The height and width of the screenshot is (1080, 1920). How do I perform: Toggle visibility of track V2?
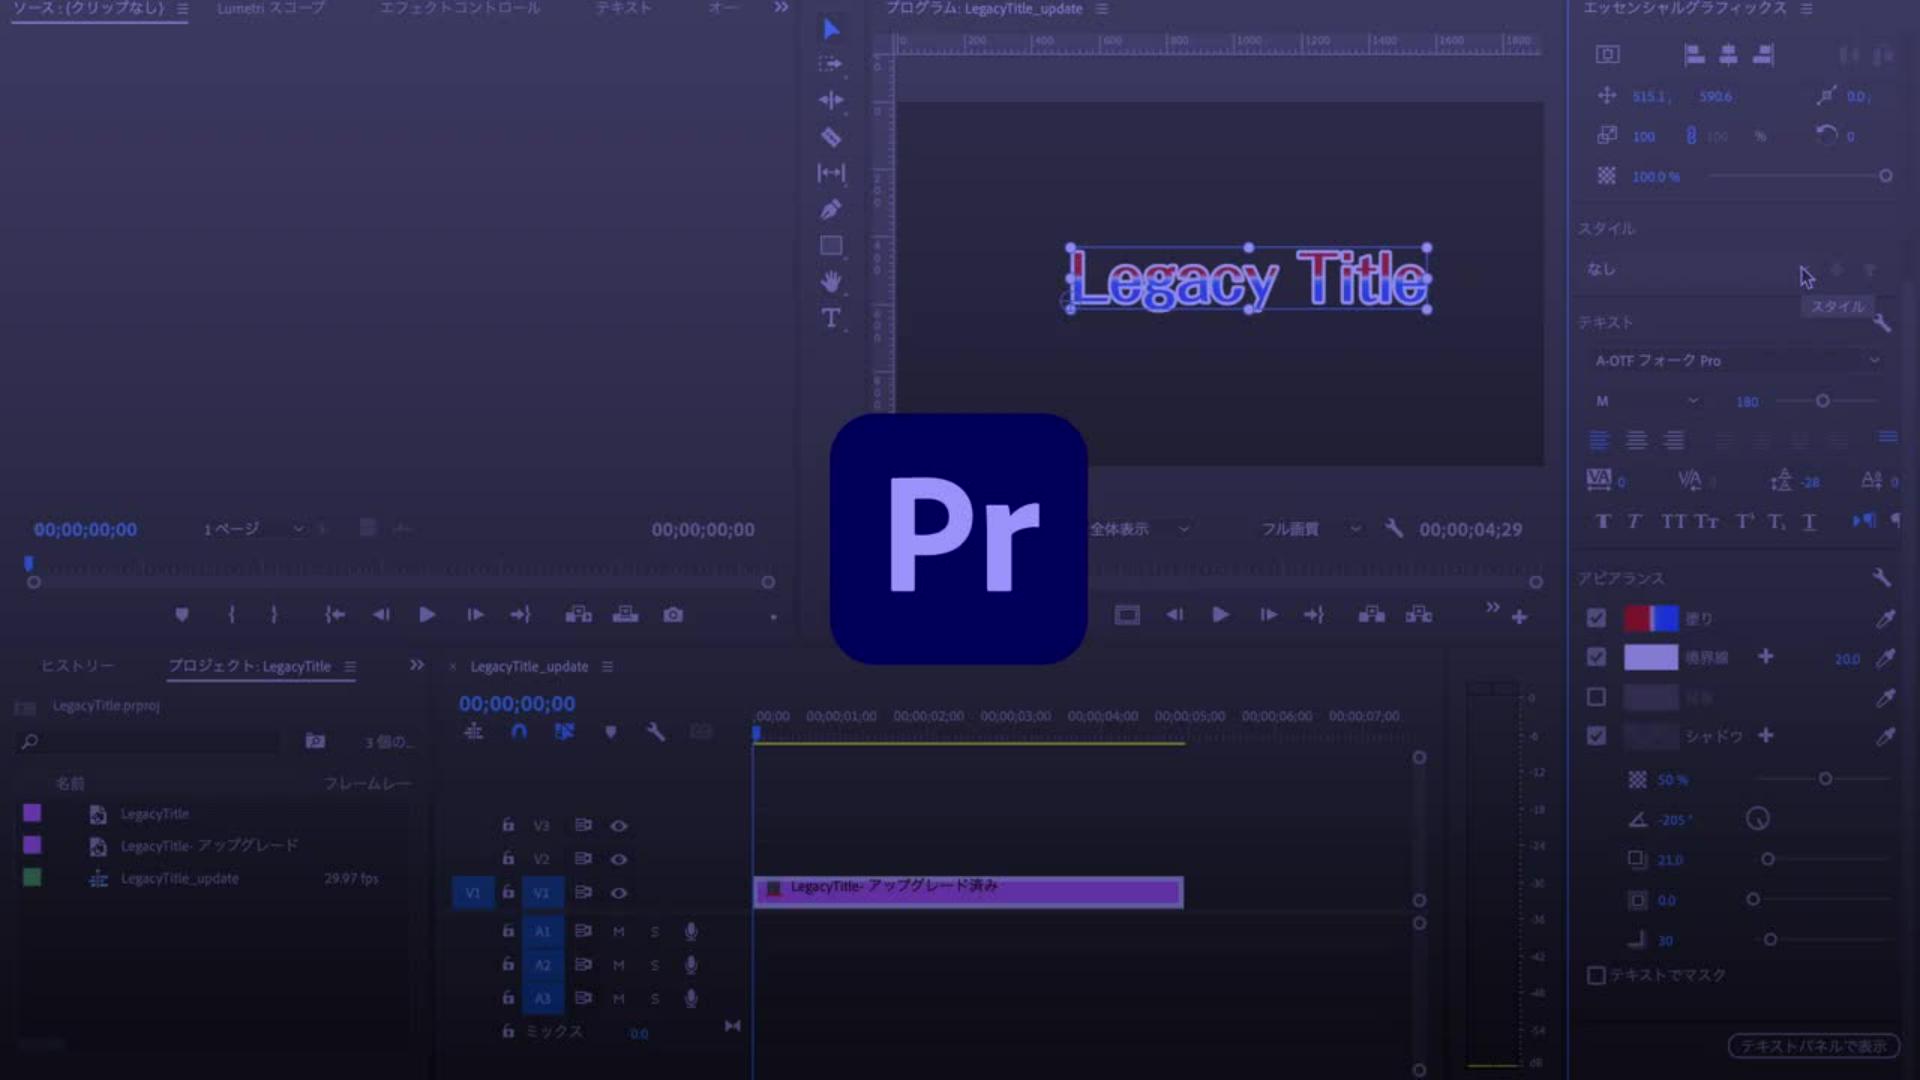coord(619,859)
